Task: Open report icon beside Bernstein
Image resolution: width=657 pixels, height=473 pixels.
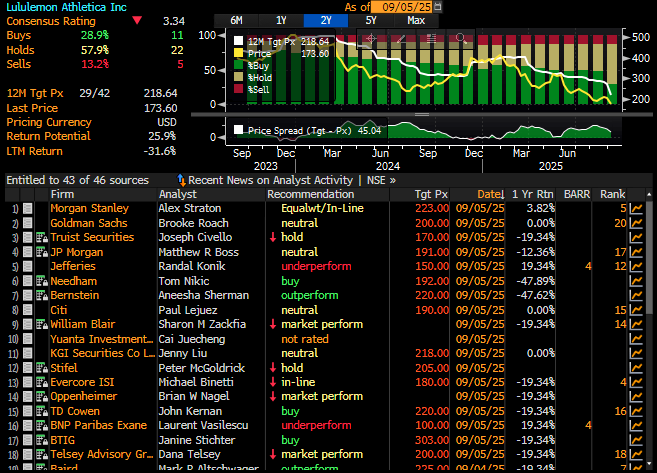Action: pos(41,295)
